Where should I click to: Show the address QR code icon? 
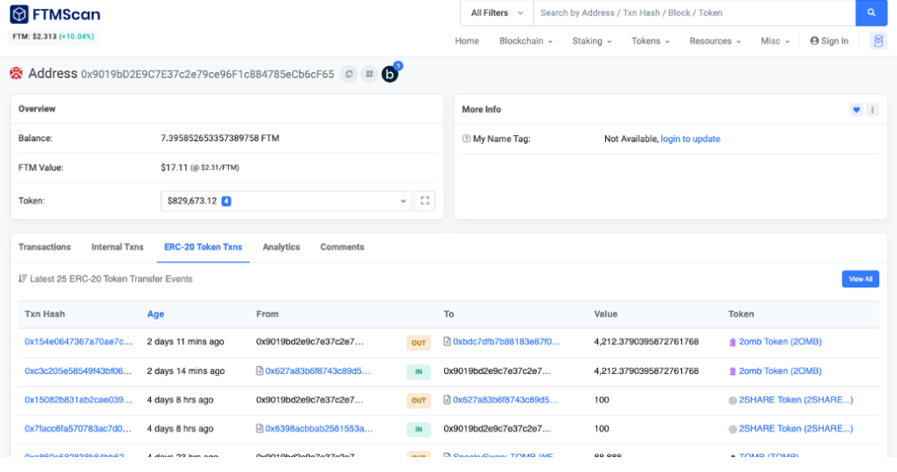370,74
